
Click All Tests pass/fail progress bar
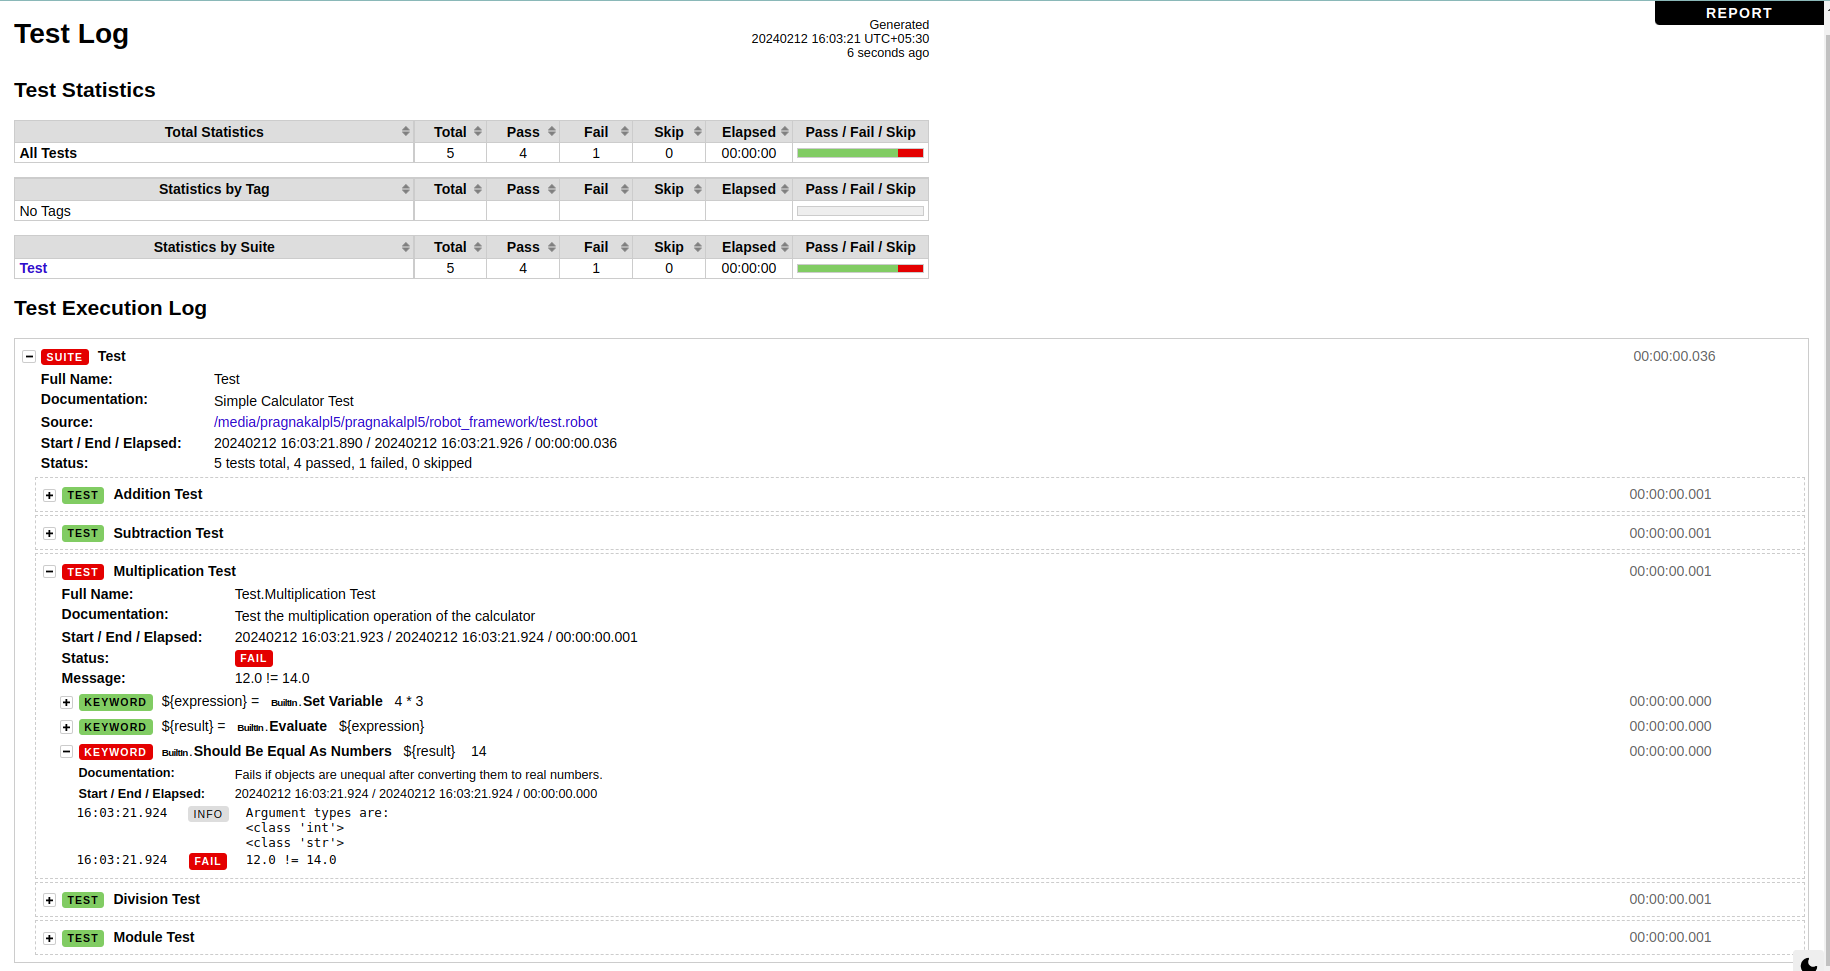click(x=860, y=153)
